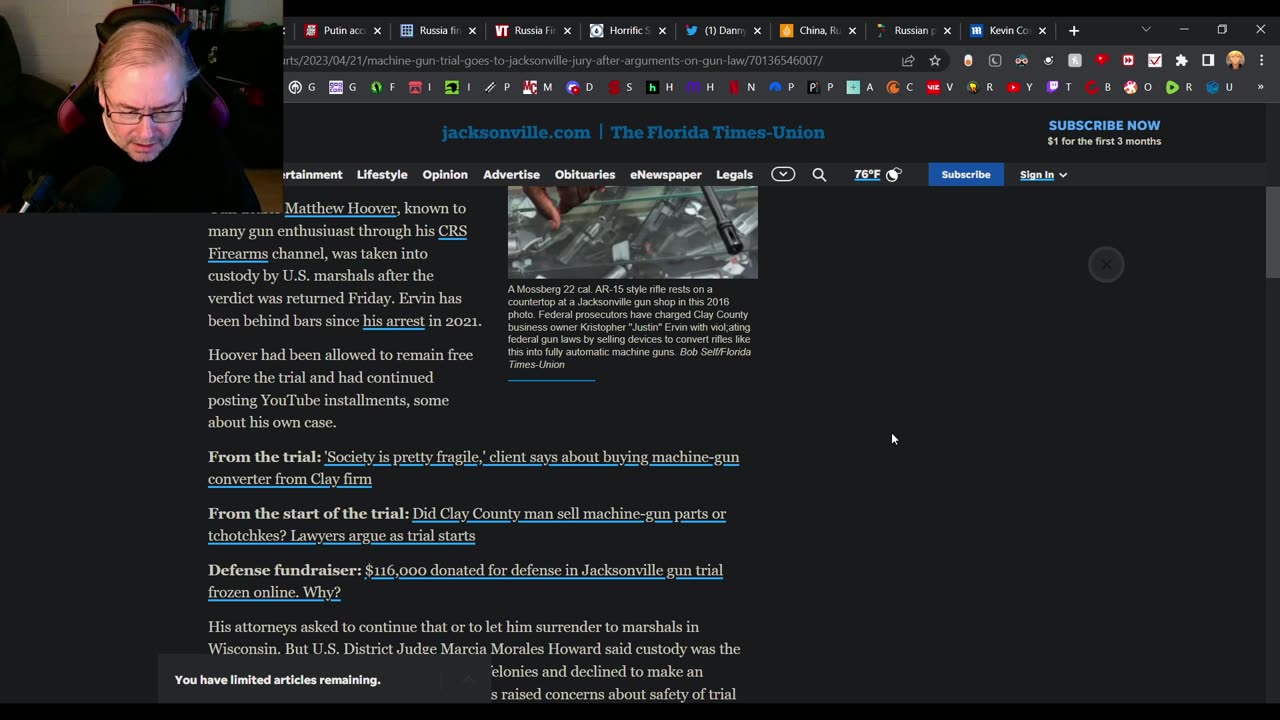
Task: Open the Extensions puzzle piece menu
Action: [x=1181, y=60]
